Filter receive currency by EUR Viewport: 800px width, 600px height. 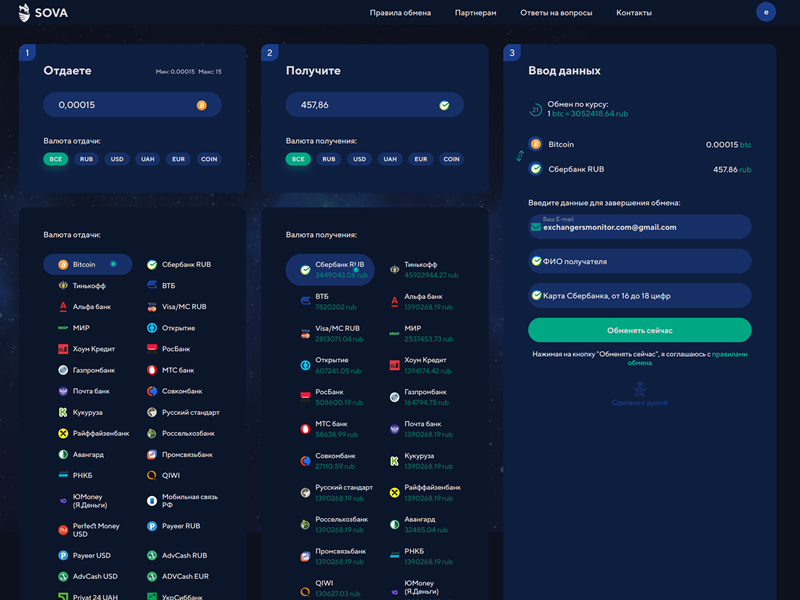[x=420, y=159]
